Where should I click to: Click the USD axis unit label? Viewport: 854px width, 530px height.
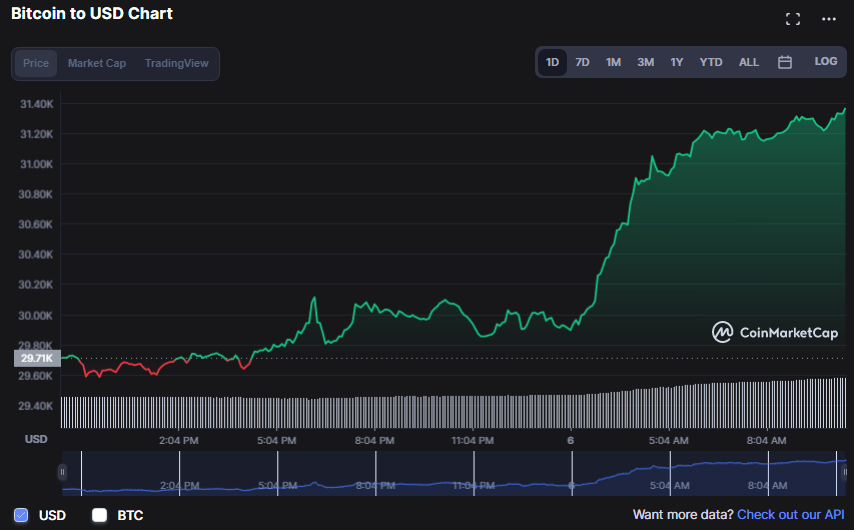[36, 439]
